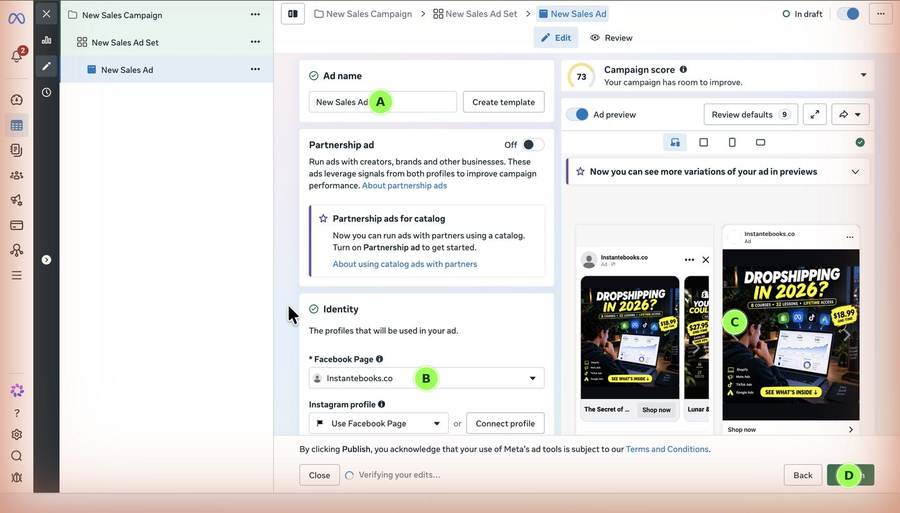
Task: Click the Back button
Action: click(802, 475)
